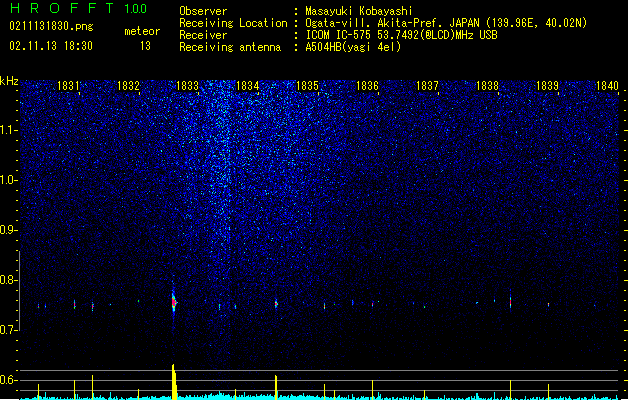The width and height of the screenshot is (629, 400).
Task: Click the 1836 time axis label
Action: click(x=367, y=85)
